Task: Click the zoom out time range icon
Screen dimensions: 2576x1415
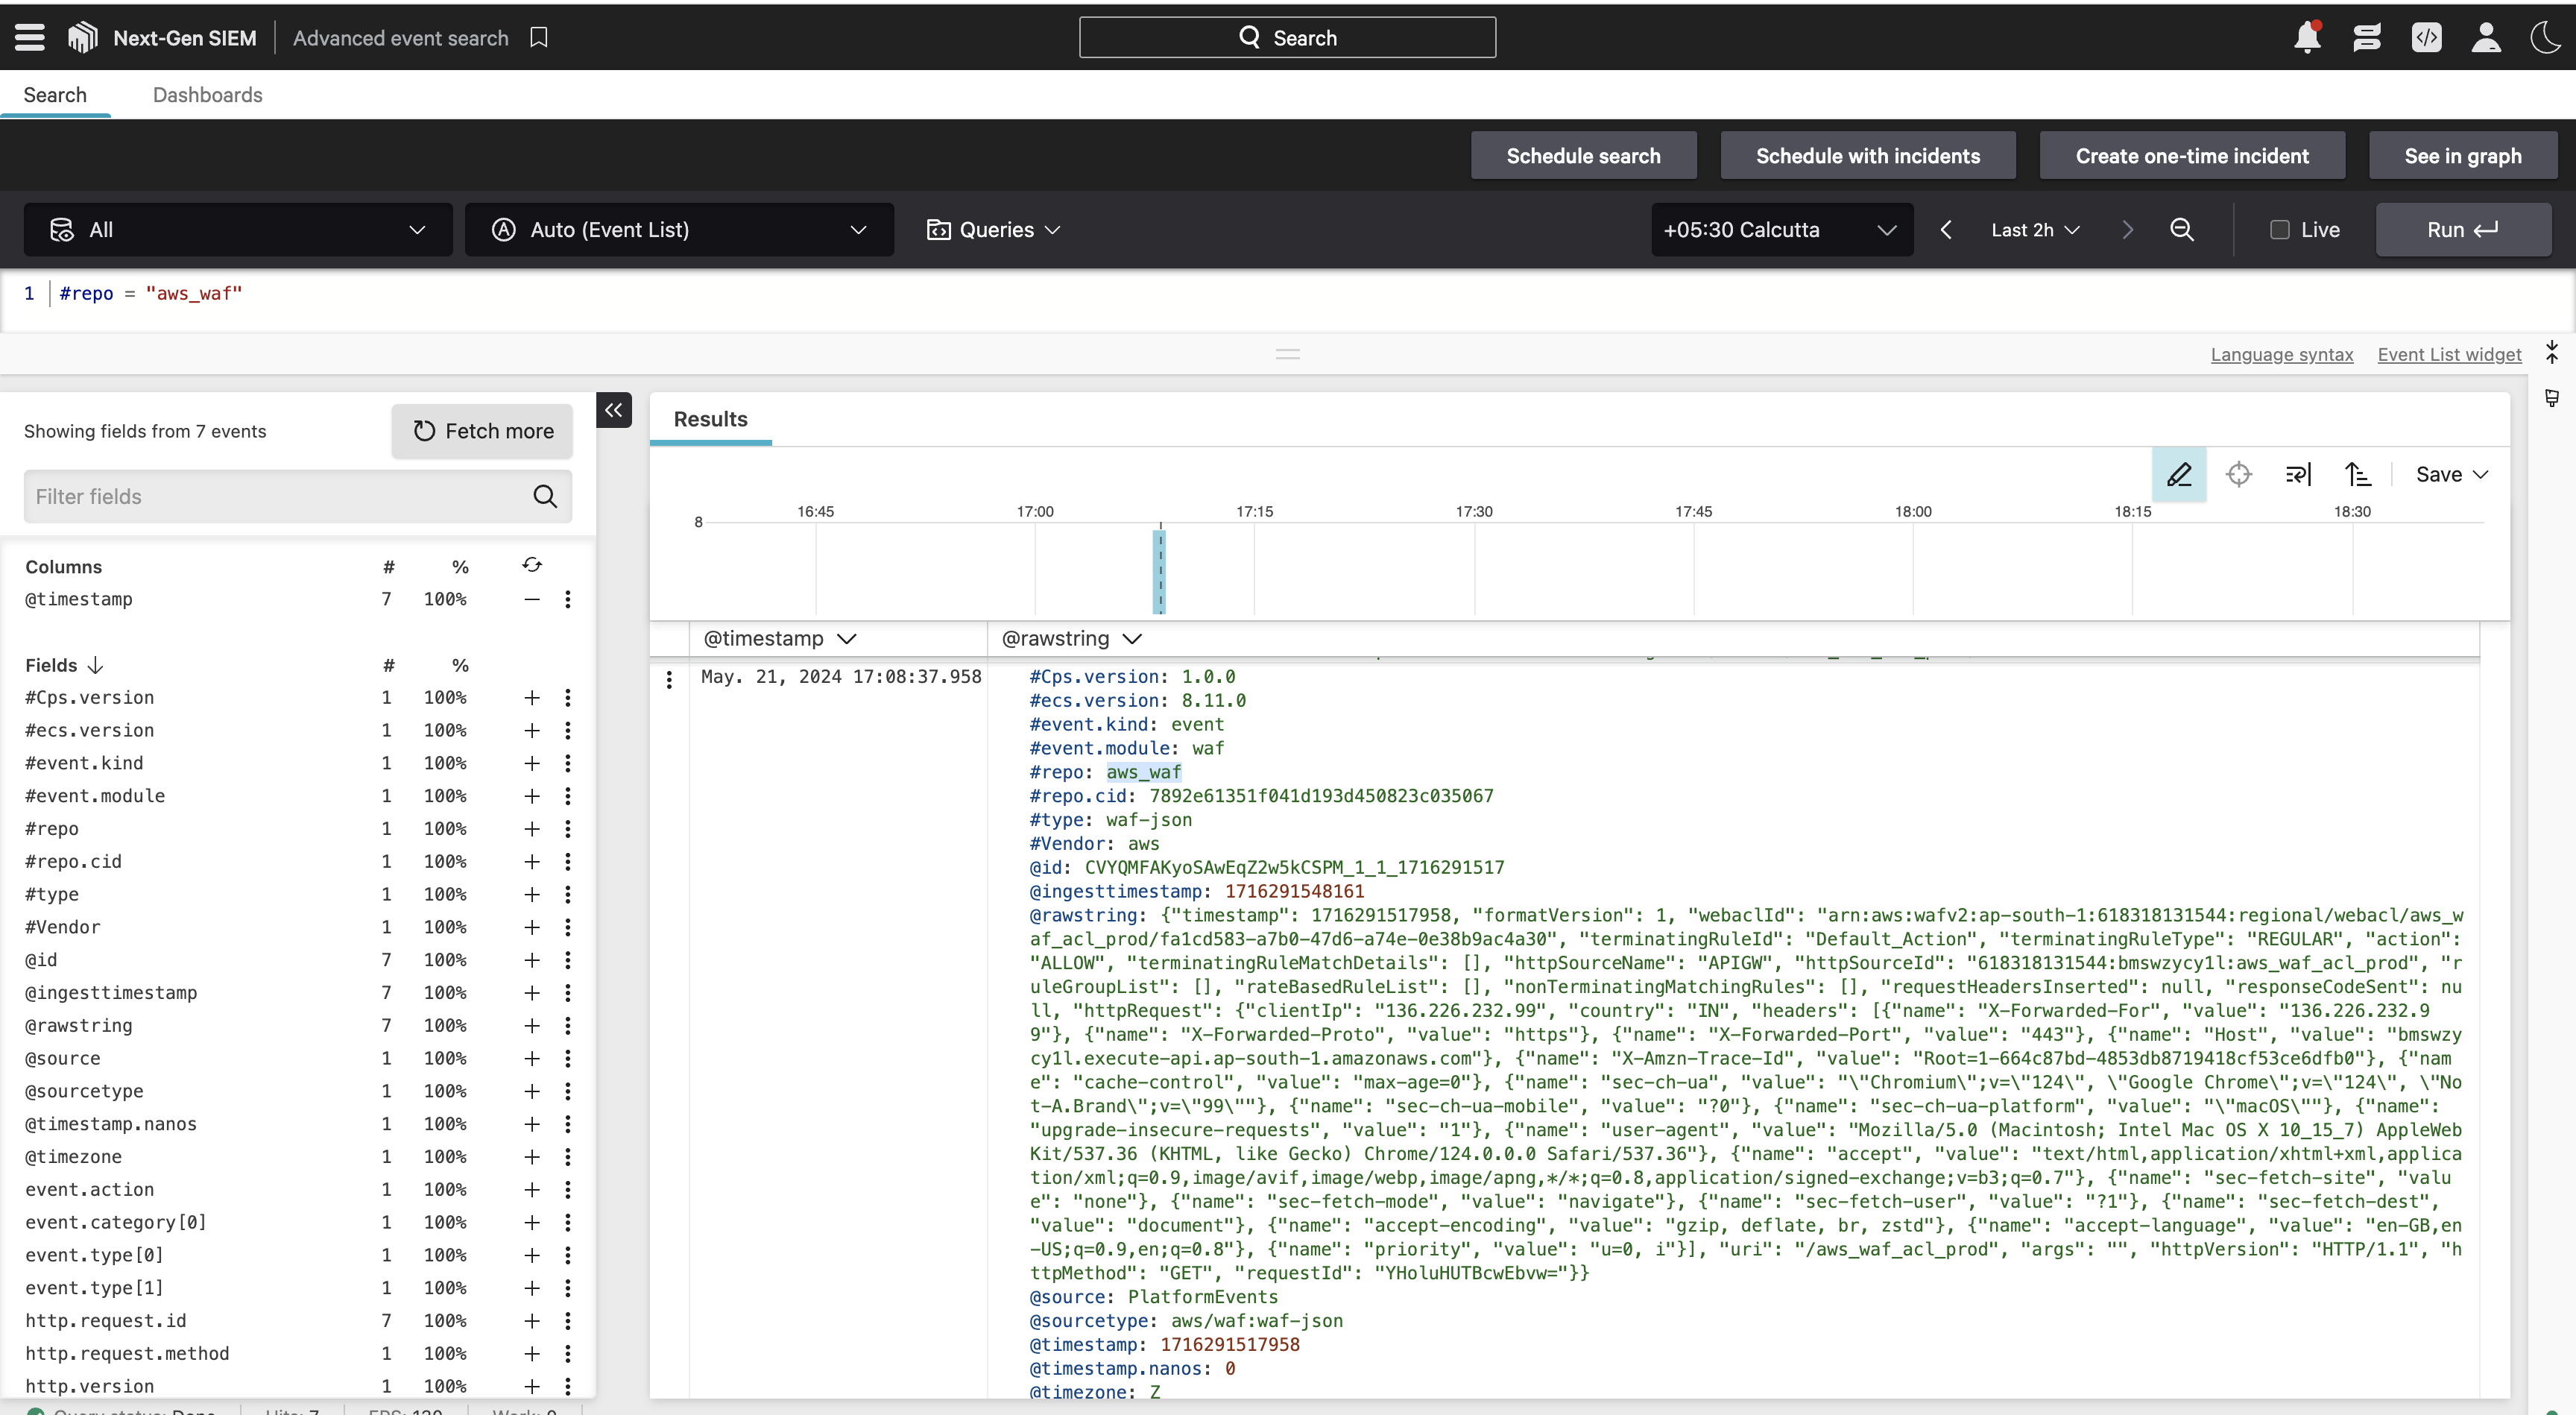Action: [2181, 230]
